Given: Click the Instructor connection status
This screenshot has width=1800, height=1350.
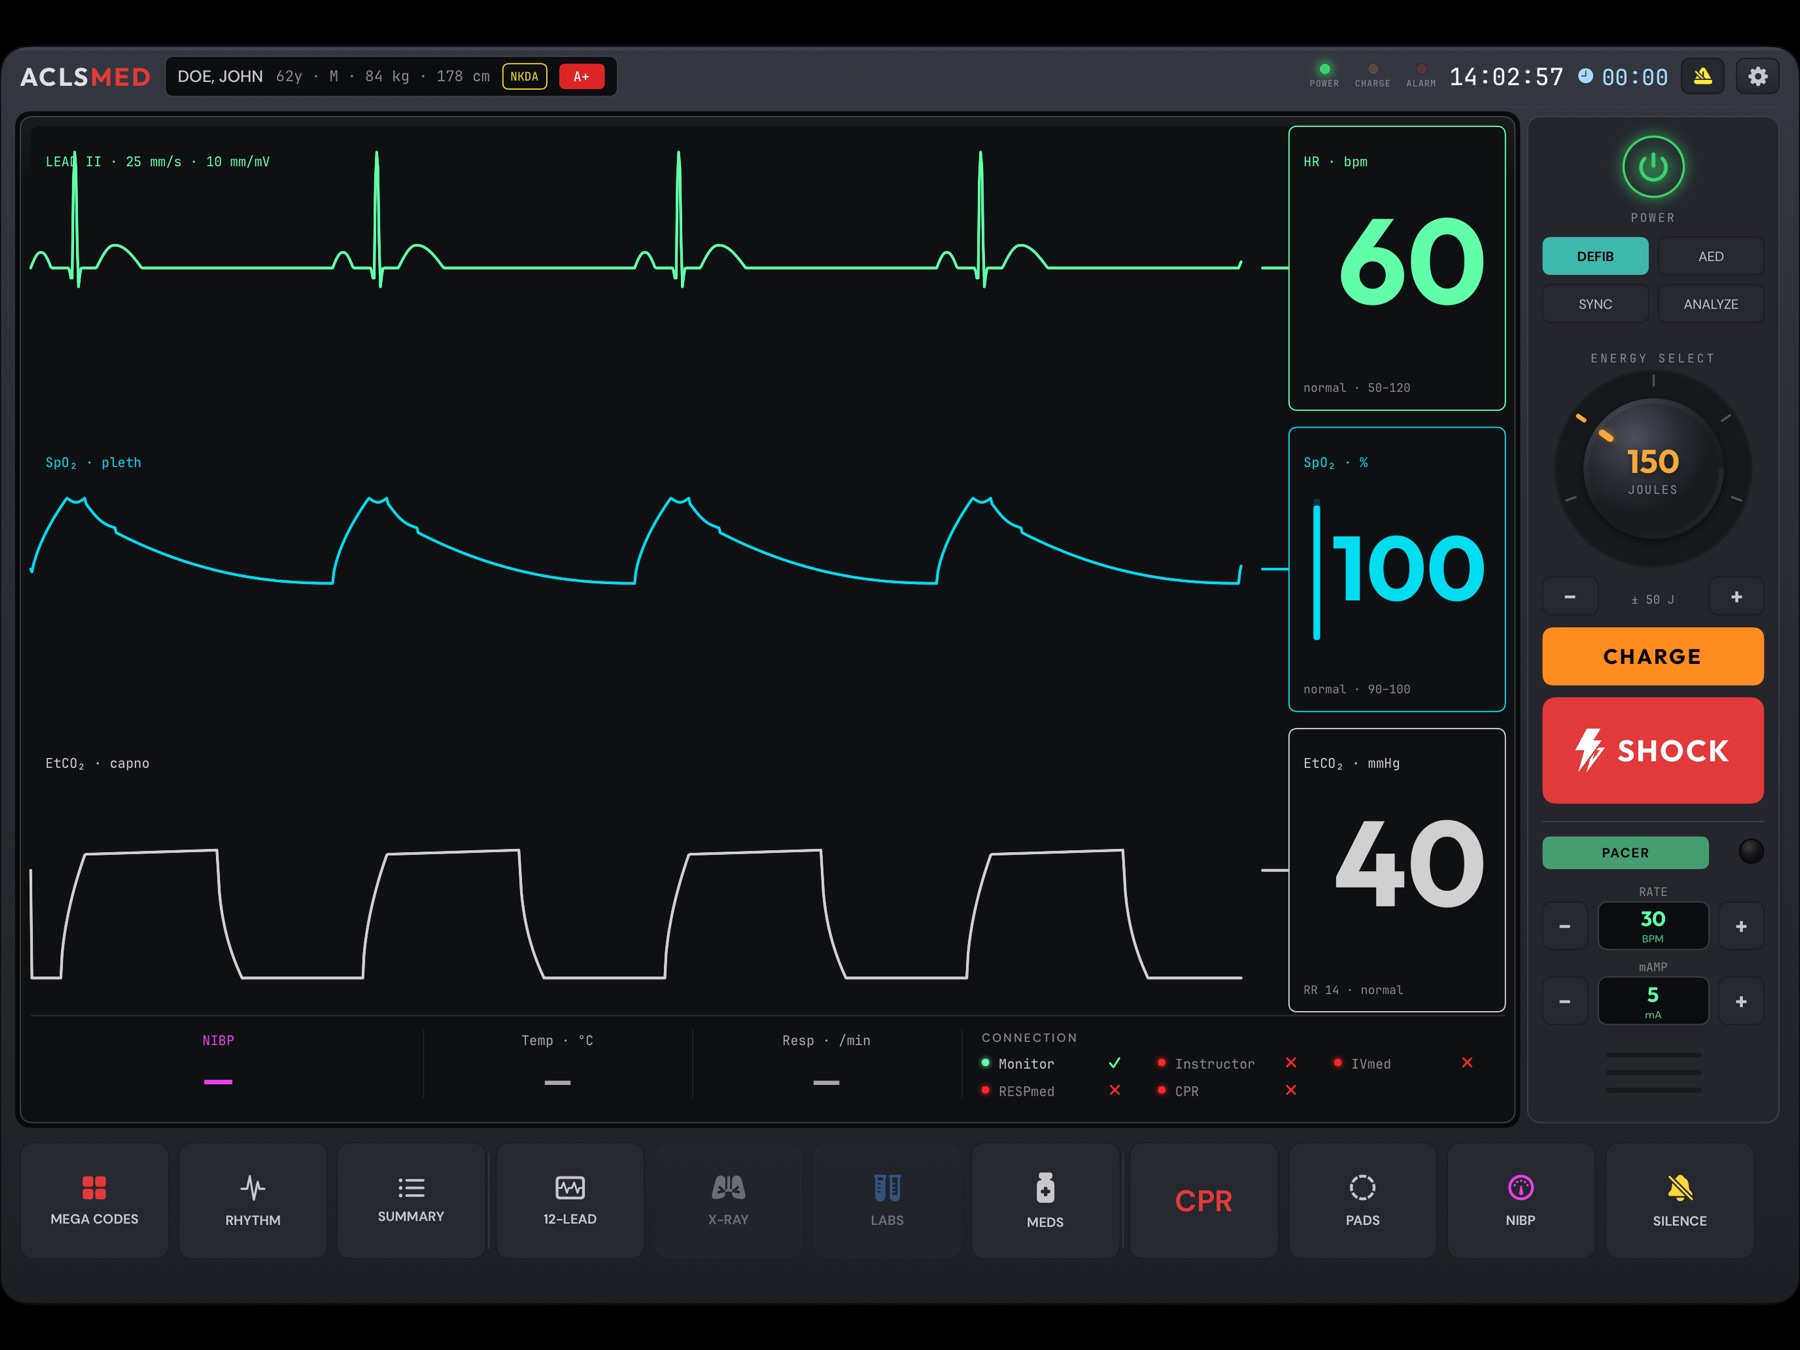Looking at the screenshot, I should pyautogui.click(x=1227, y=1063).
